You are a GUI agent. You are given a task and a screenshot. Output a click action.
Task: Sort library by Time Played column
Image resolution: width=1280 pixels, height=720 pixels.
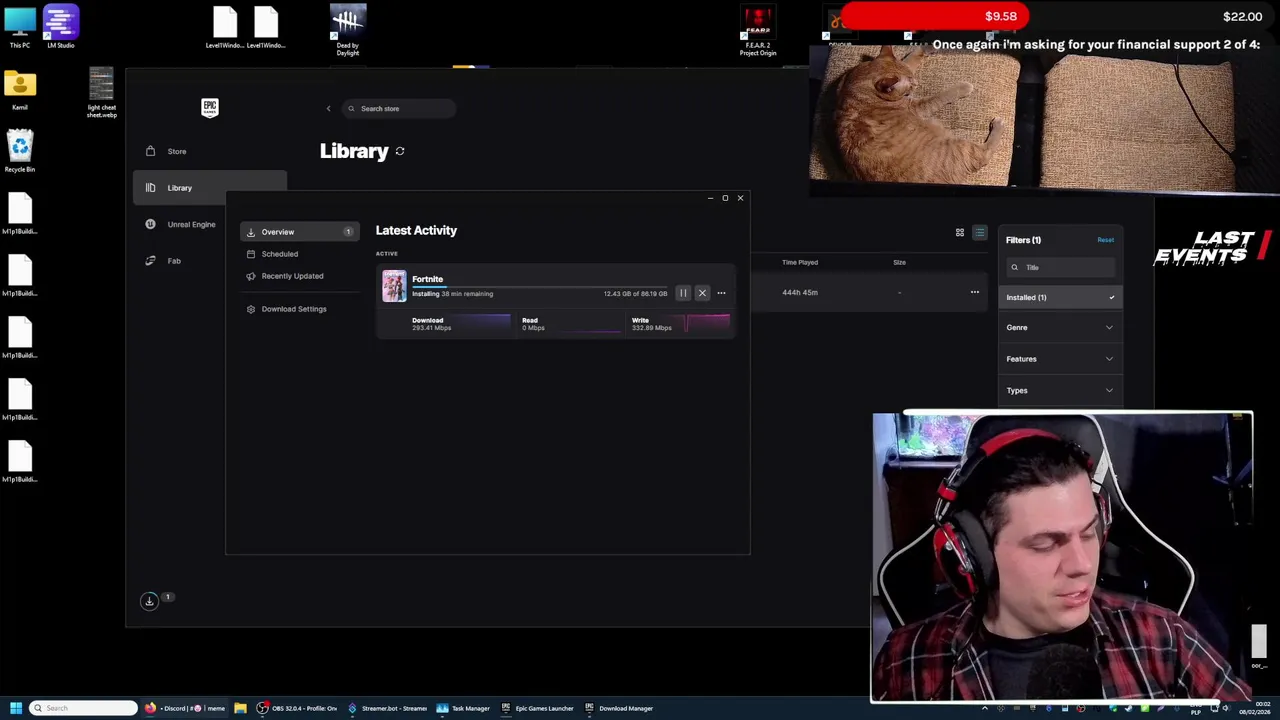click(x=800, y=262)
